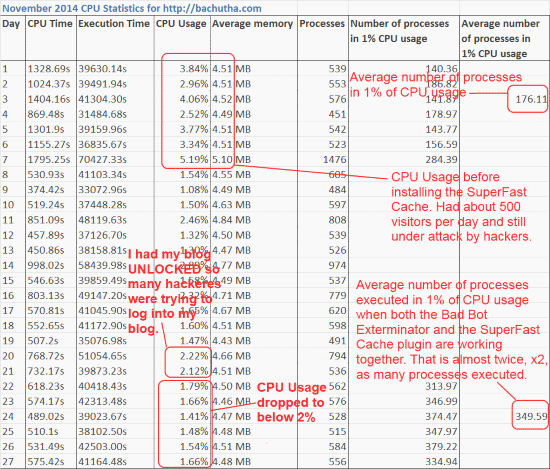Click CPU Time cell 546.63s
This screenshot has height=469, width=550.
46,281
